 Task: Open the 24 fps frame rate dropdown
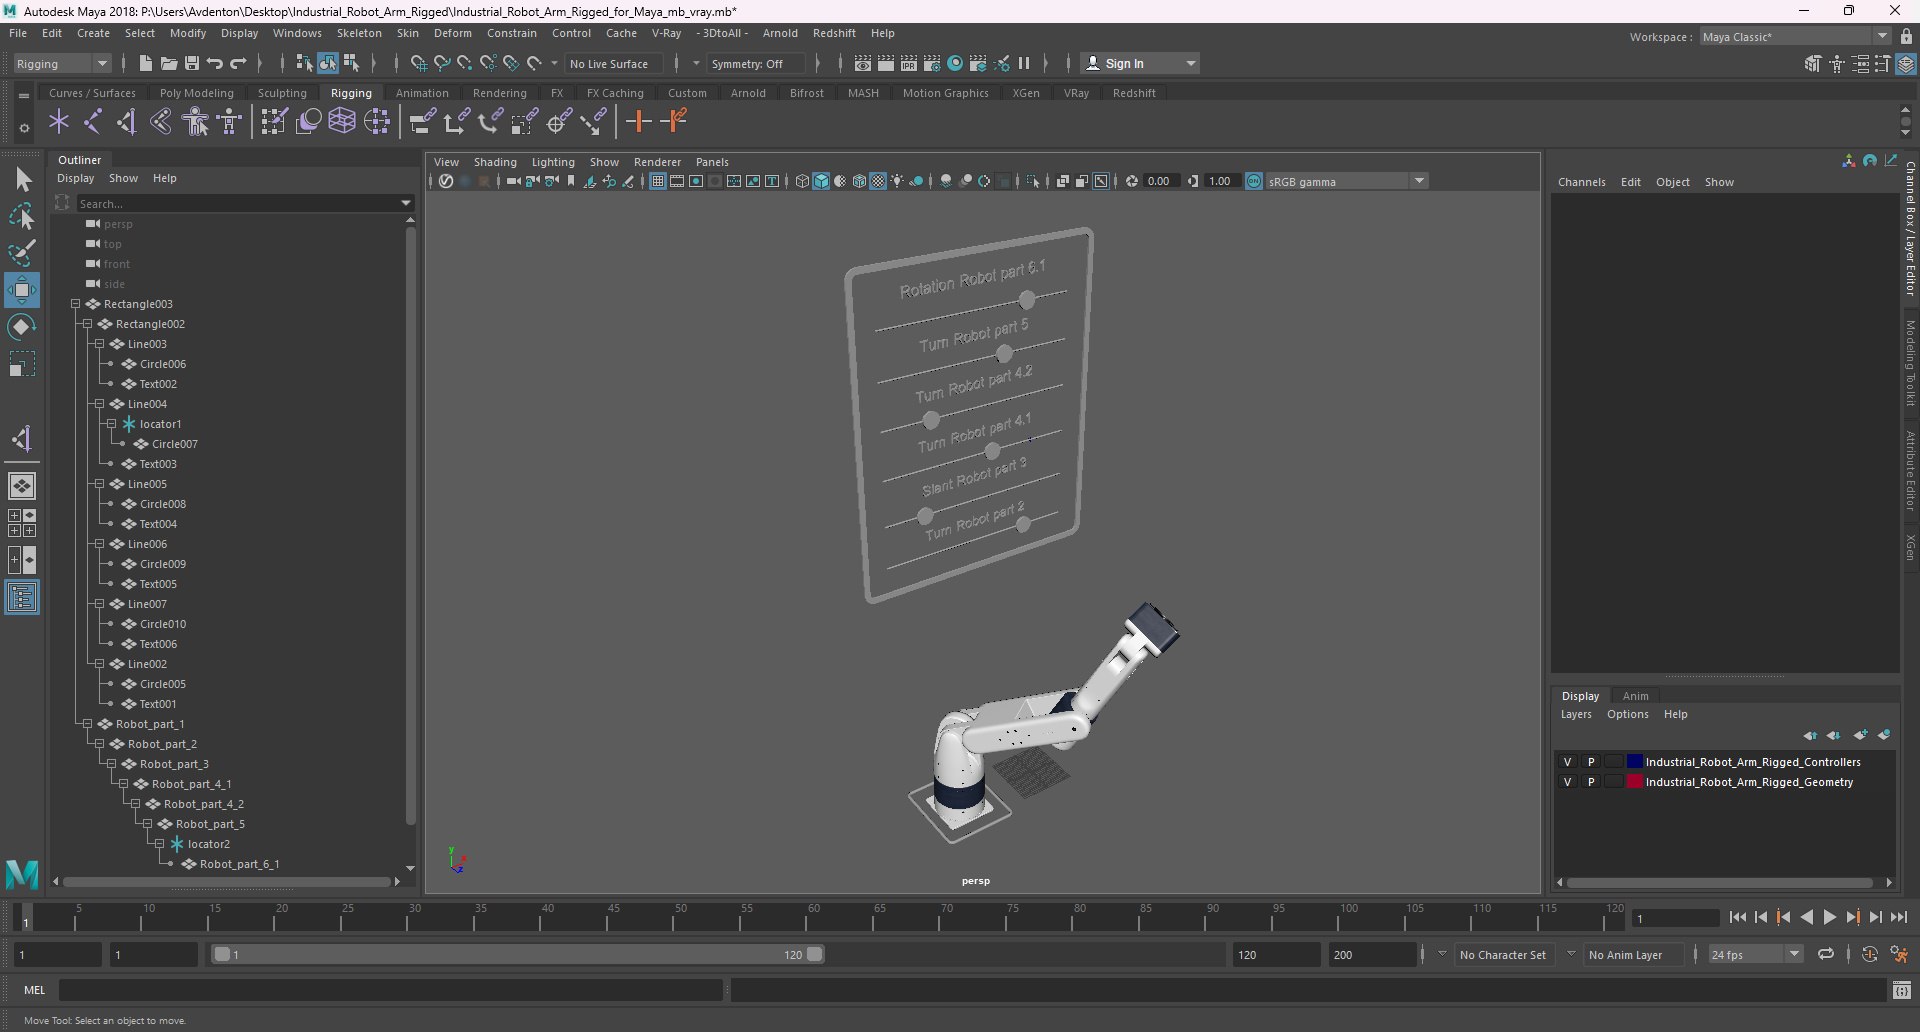(1755, 955)
